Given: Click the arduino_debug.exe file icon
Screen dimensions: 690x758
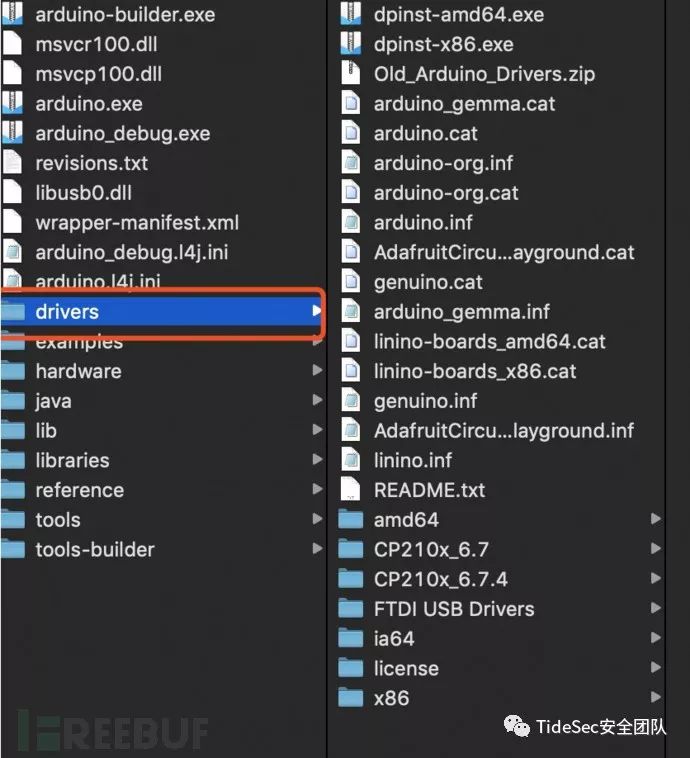Looking at the screenshot, I should click(12, 132).
